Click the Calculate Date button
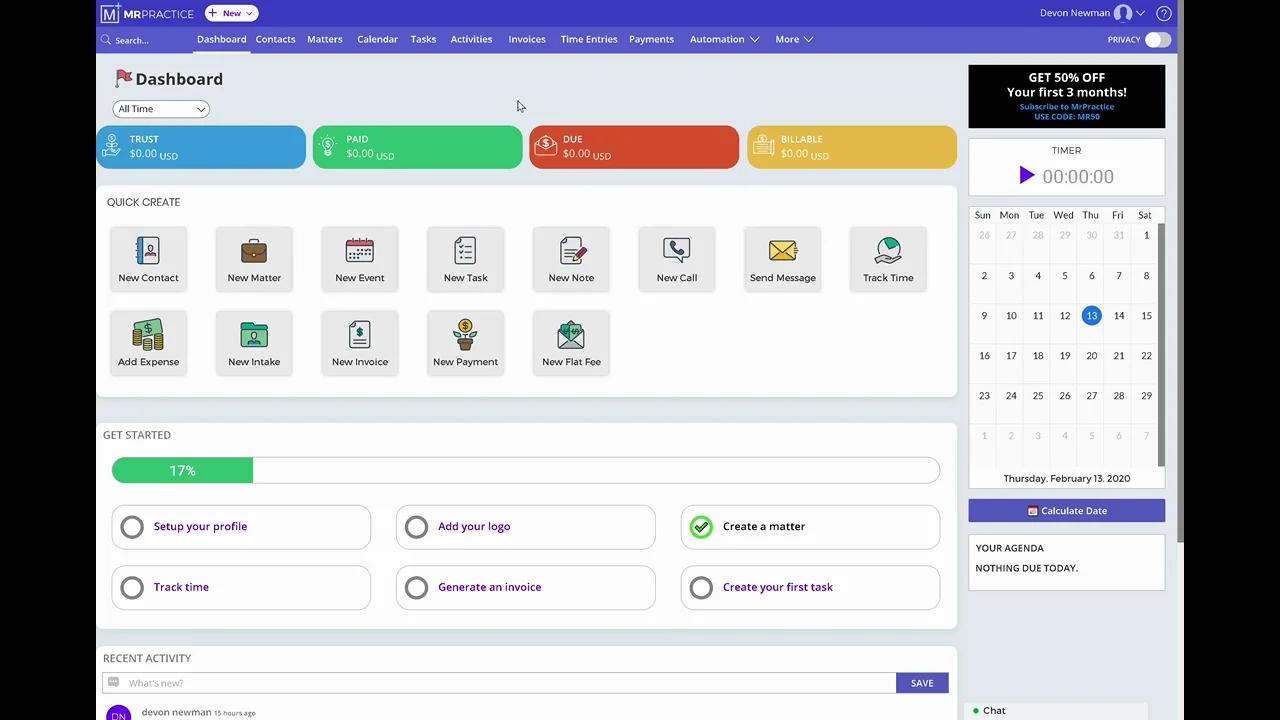Viewport: 1280px width, 720px height. point(1066,511)
